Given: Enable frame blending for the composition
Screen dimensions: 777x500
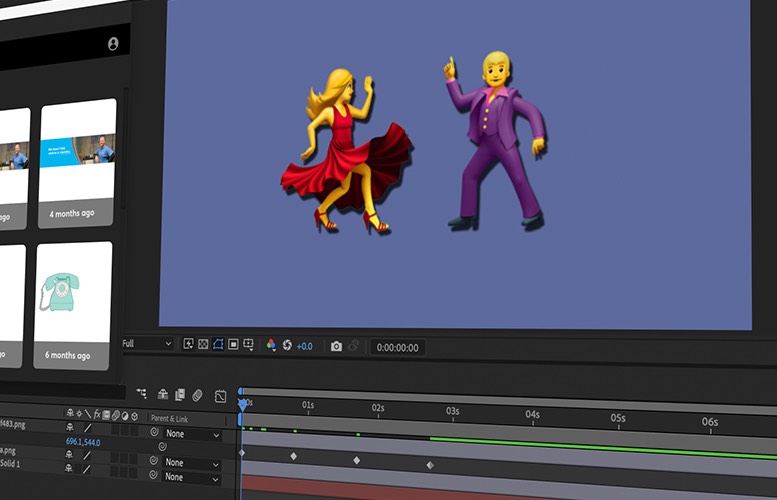Looking at the screenshot, I should click(180, 395).
